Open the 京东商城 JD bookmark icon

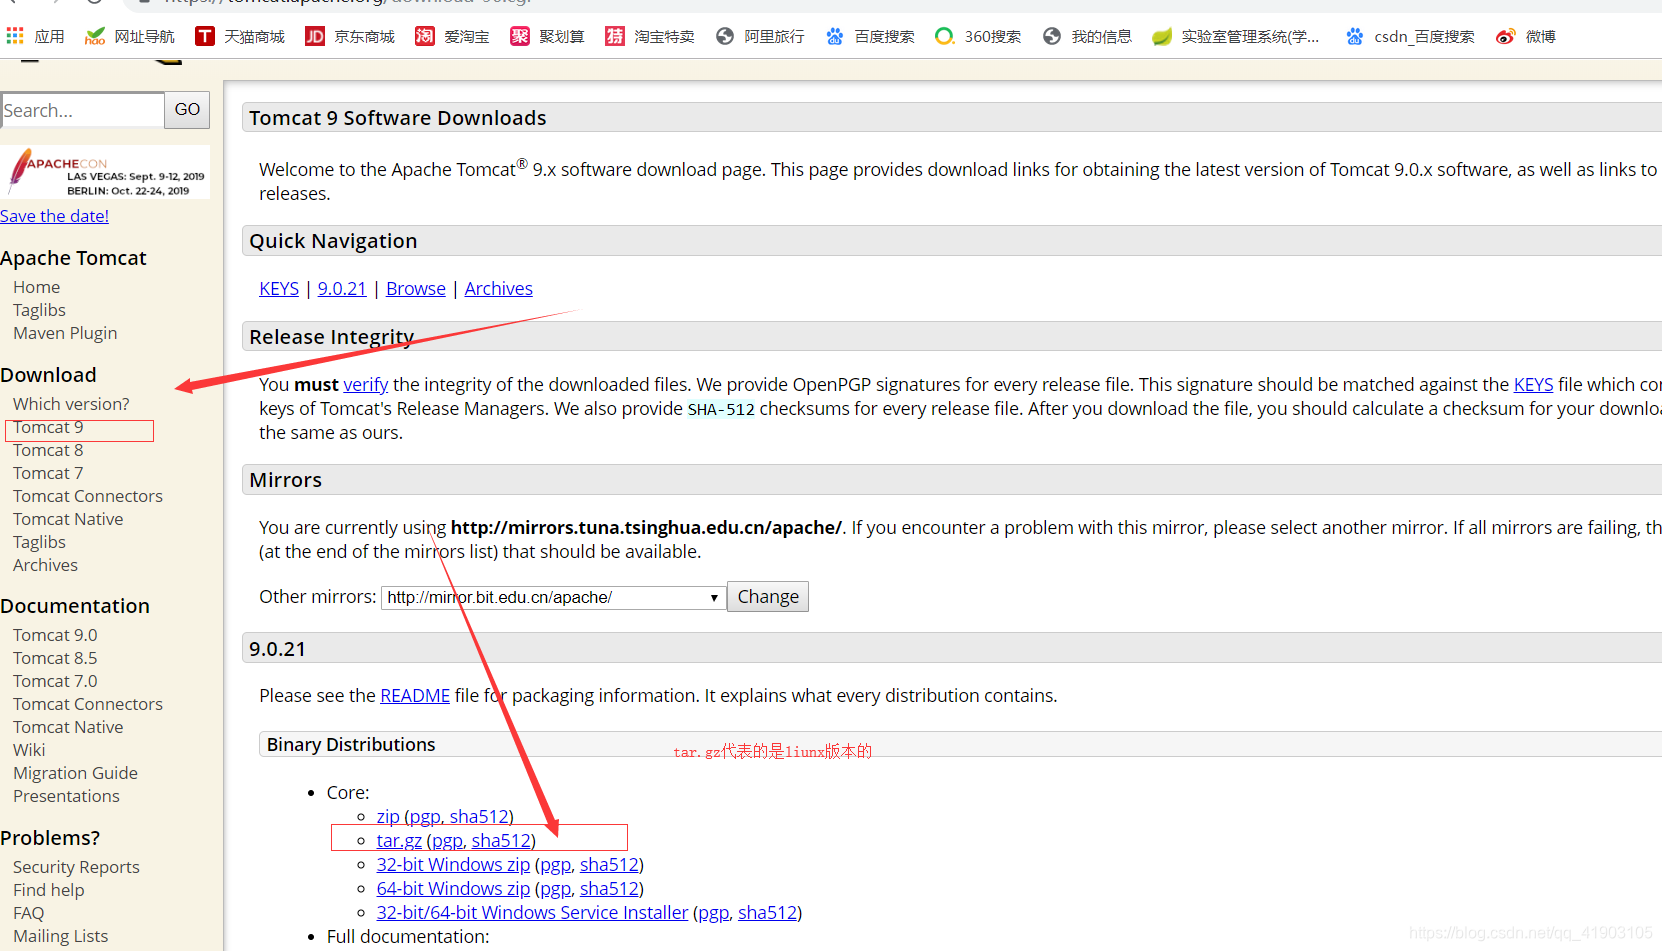(x=315, y=36)
